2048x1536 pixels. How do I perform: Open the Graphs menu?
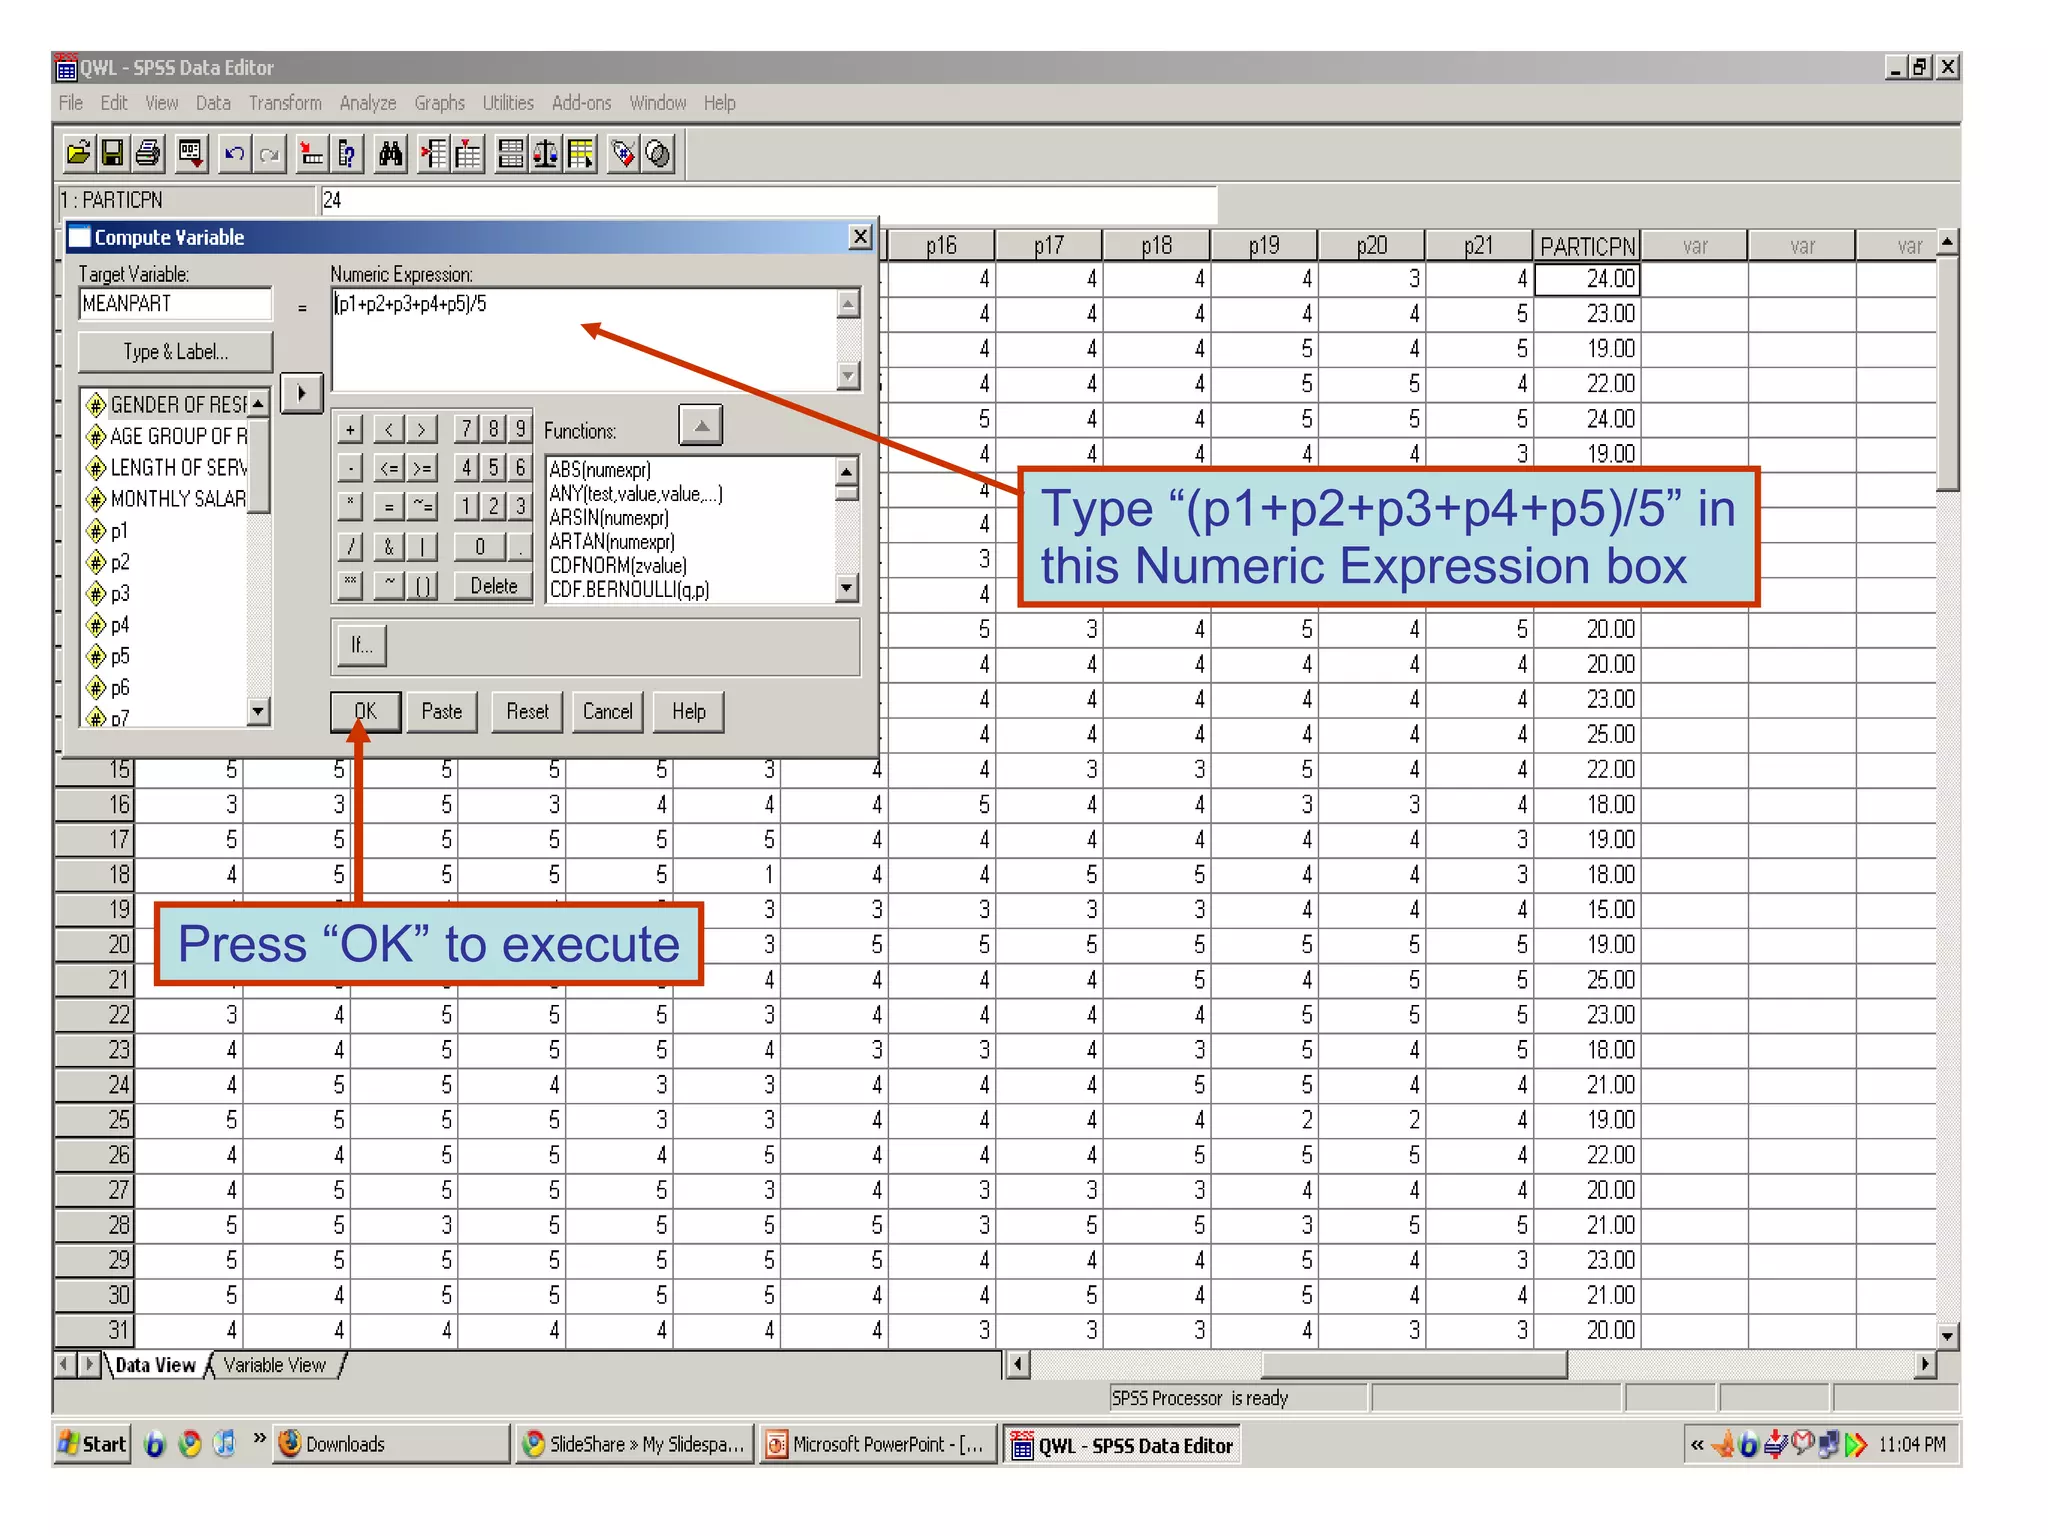click(440, 103)
